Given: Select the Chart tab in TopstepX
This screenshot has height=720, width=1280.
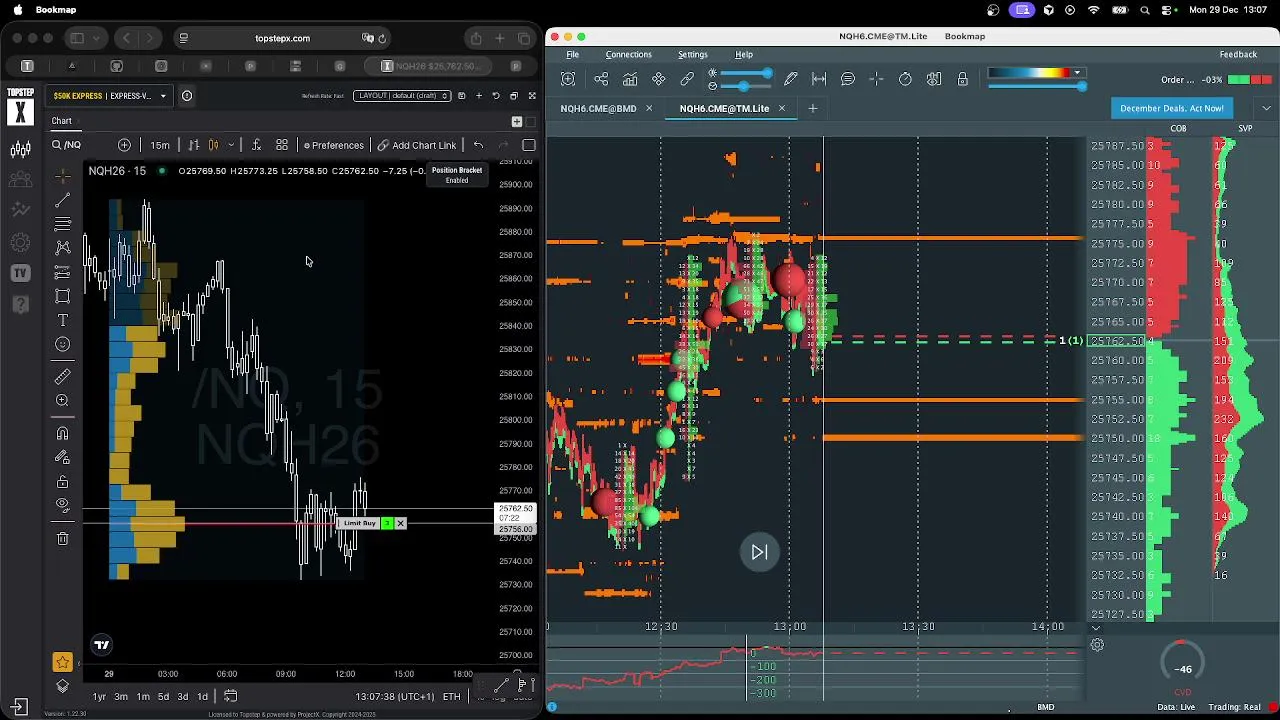Looking at the screenshot, I should [x=62, y=121].
